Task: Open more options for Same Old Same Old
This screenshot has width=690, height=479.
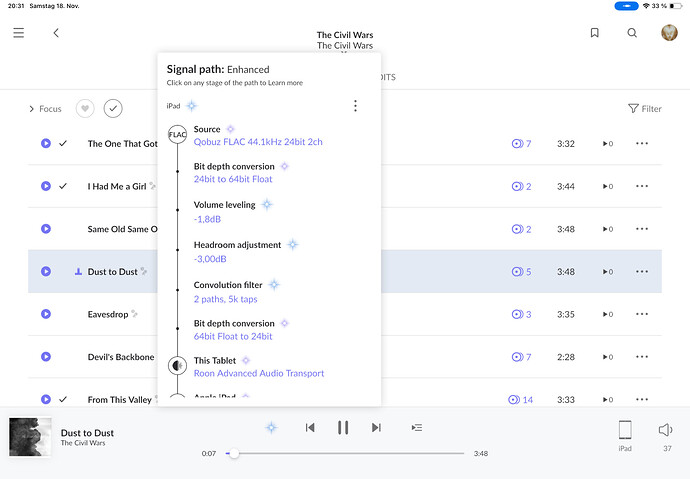Action: [x=642, y=229]
